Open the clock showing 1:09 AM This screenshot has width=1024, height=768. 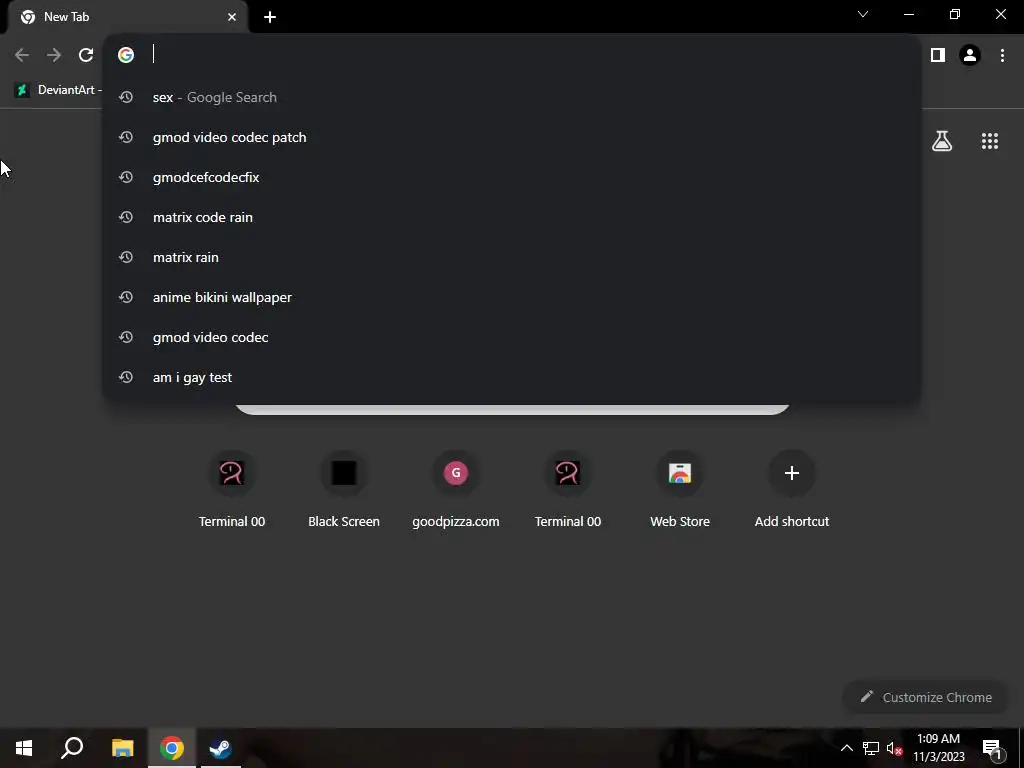(938, 748)
